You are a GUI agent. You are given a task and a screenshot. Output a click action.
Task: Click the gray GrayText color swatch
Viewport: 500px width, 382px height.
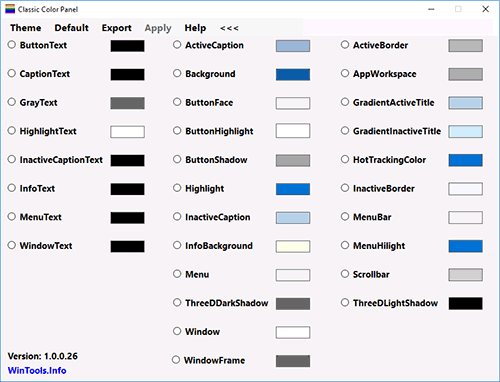[127, 103]
